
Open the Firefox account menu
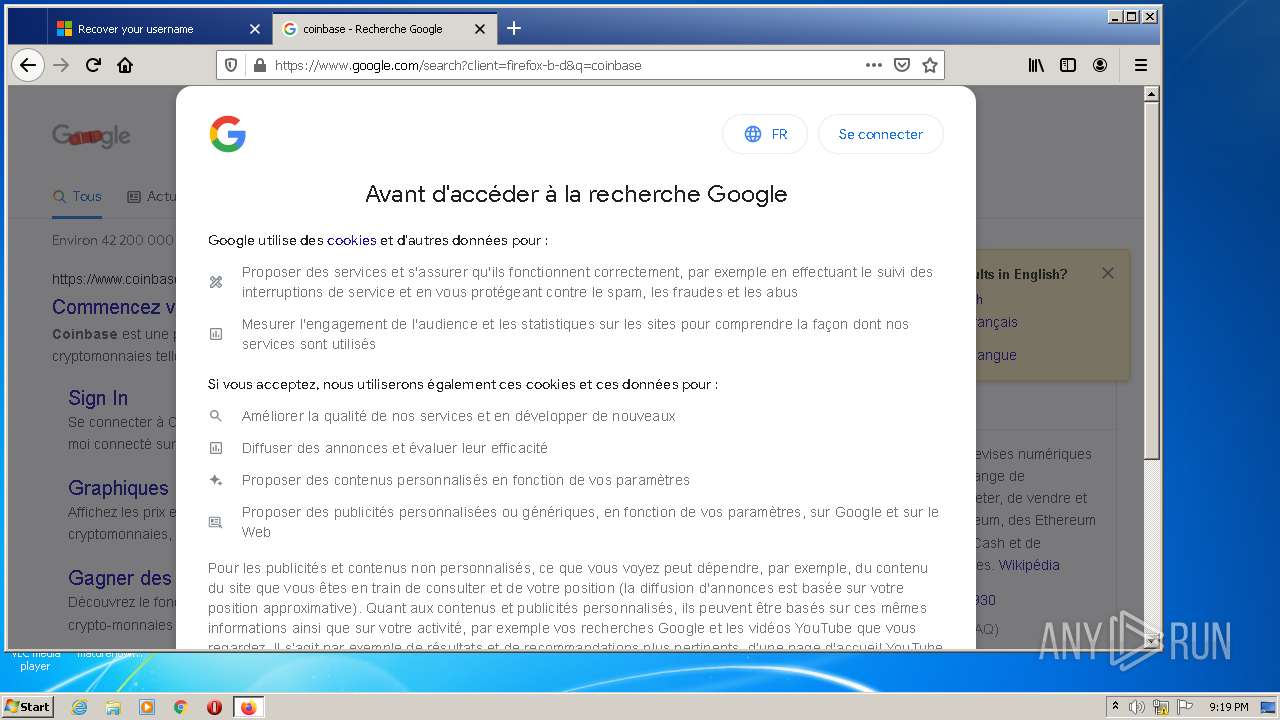[x=1100, y=65]
